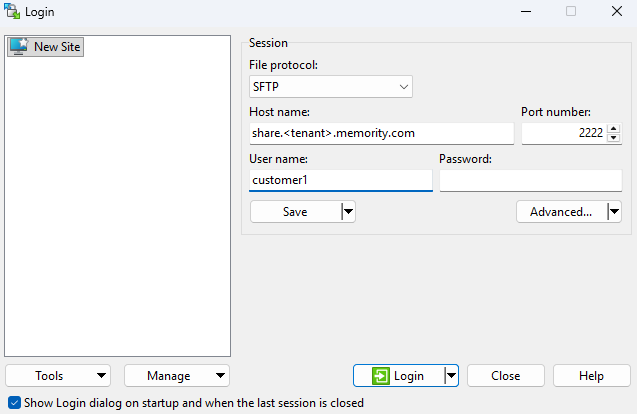The height and width of the screenshot is (414, 637).
Task: Open the File protocol SFTP dropdown
Action: coord(331,87)
